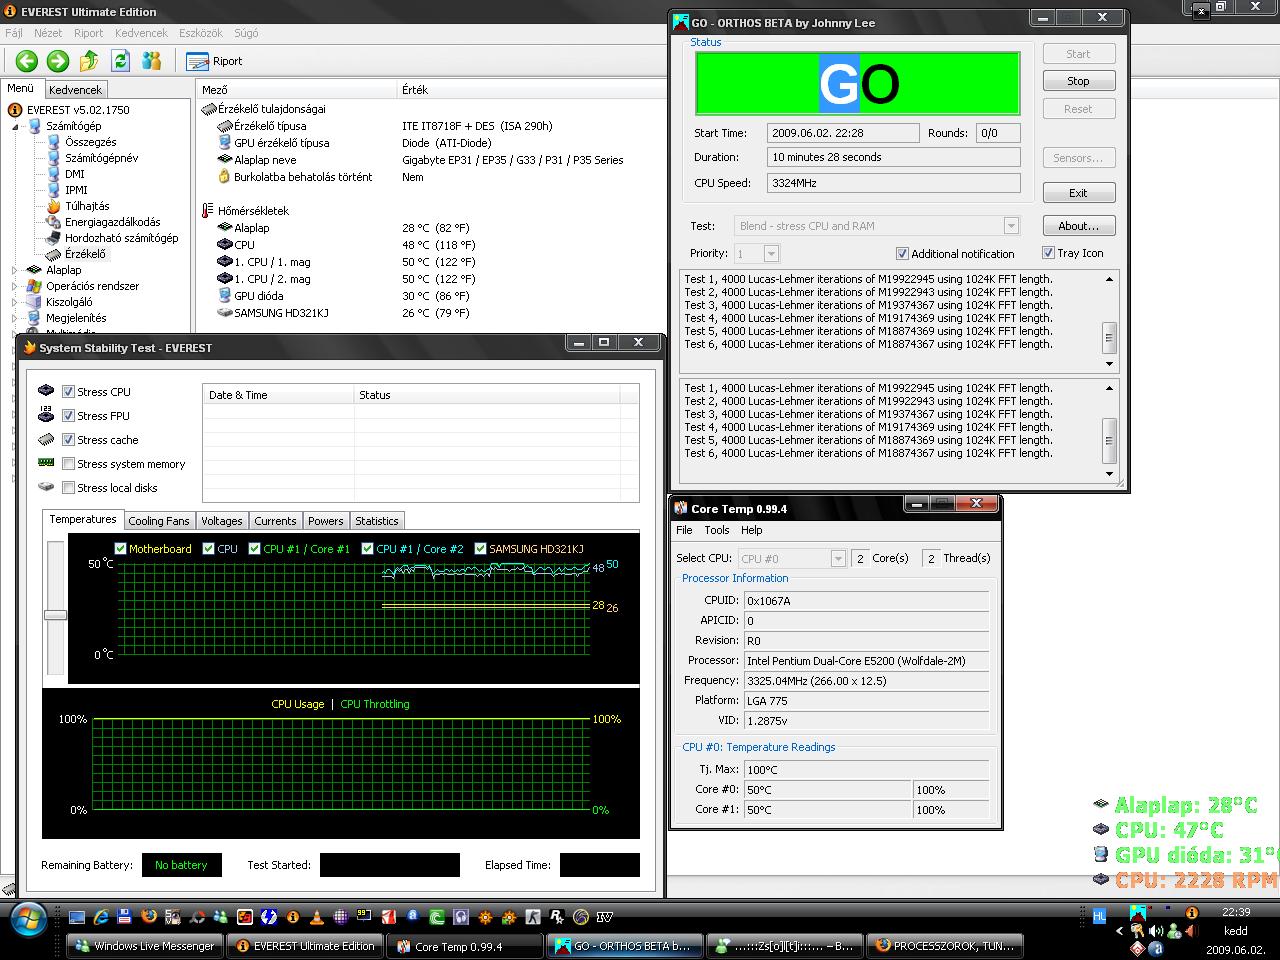The image size is (1280, 960).
Task: Click the Exit button in ORTHOS
Action: click(1078, 193)
